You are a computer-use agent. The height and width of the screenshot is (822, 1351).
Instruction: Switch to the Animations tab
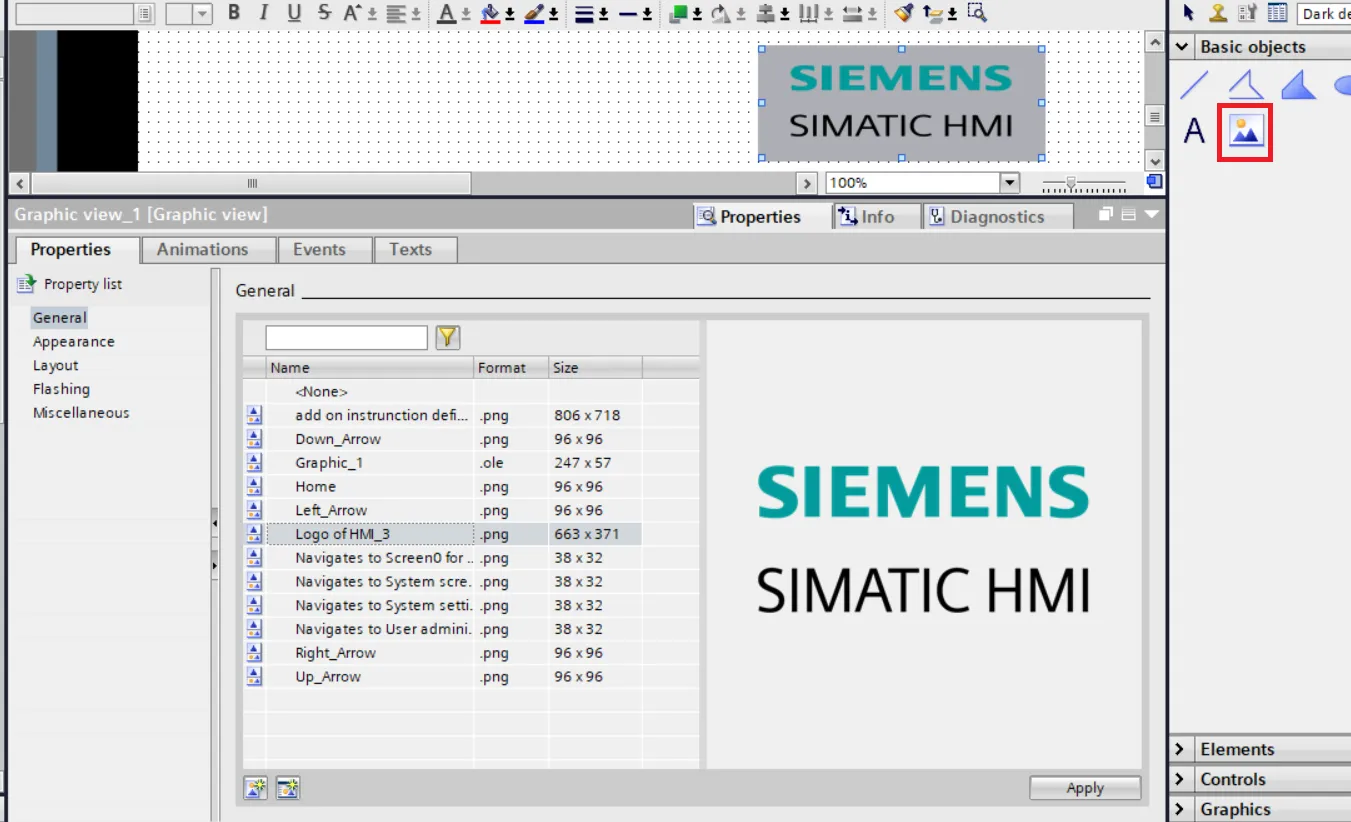click(x=202, y=250)
